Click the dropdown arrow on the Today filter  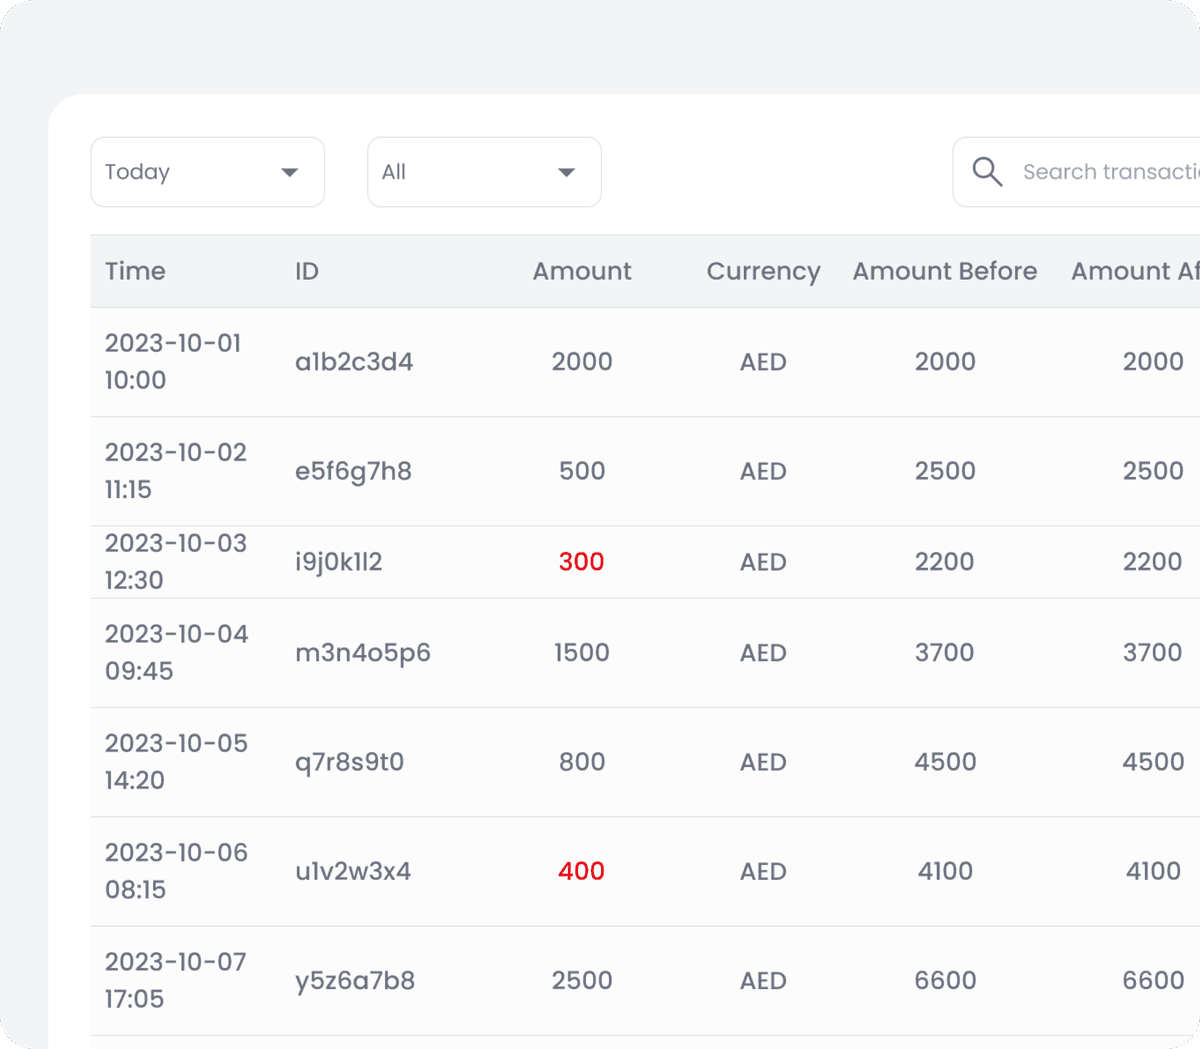tap(290, 172)
